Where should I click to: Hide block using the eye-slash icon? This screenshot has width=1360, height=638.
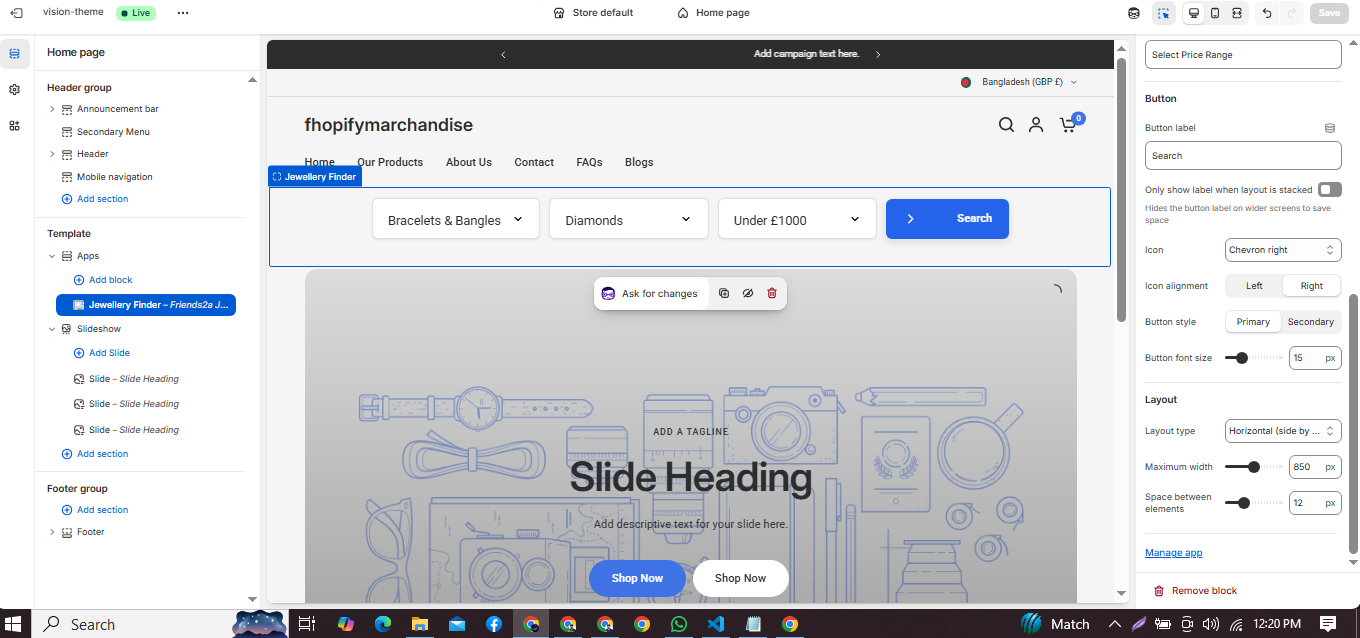(747, 293)
